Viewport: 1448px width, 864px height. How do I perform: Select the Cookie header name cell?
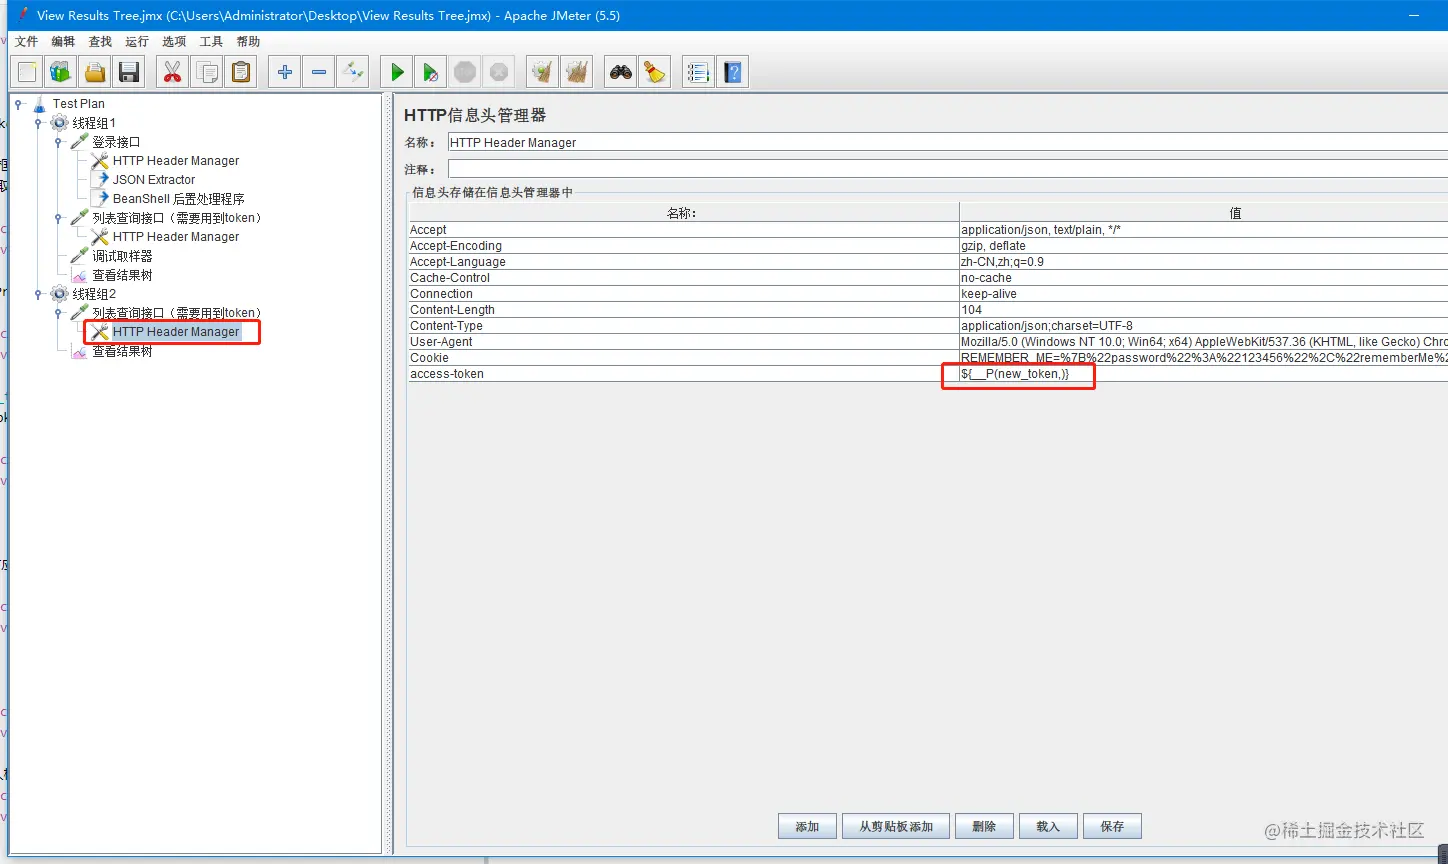pyautogui.click(x=683, y=358)
